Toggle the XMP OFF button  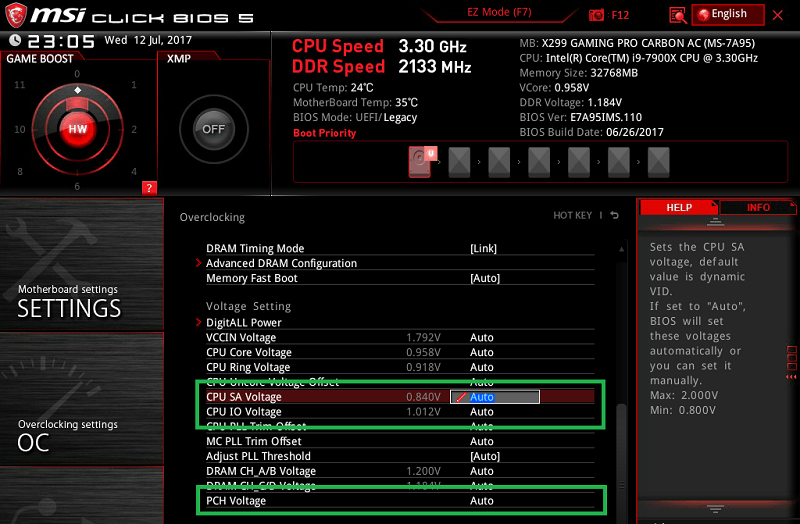tap(213, 129)
